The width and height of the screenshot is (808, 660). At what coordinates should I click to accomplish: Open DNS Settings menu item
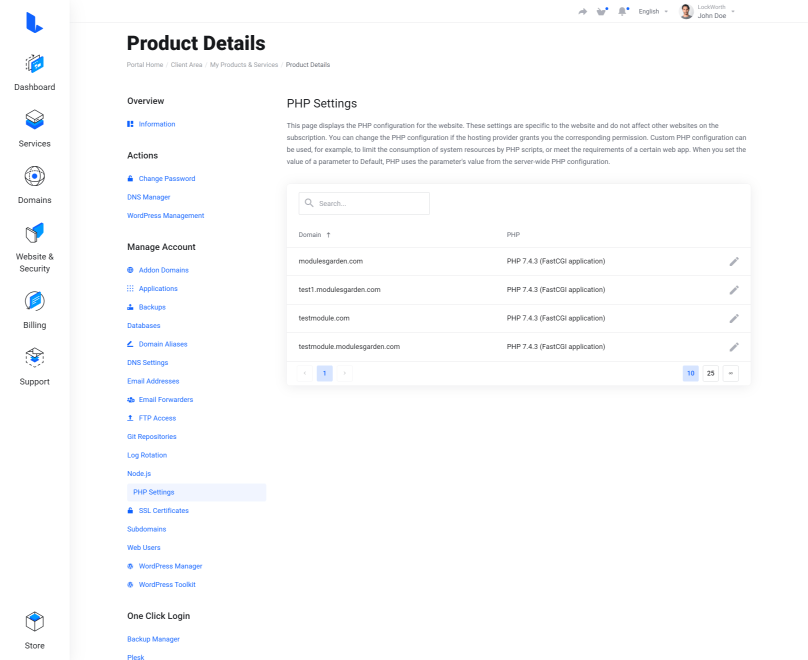147,363
